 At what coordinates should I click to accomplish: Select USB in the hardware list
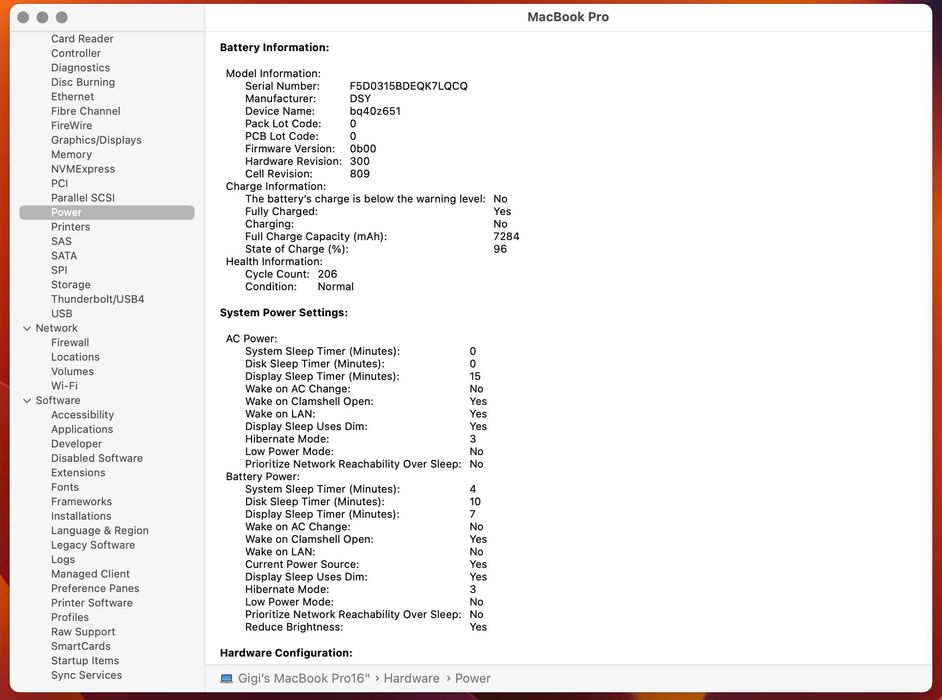coord(61,313)
